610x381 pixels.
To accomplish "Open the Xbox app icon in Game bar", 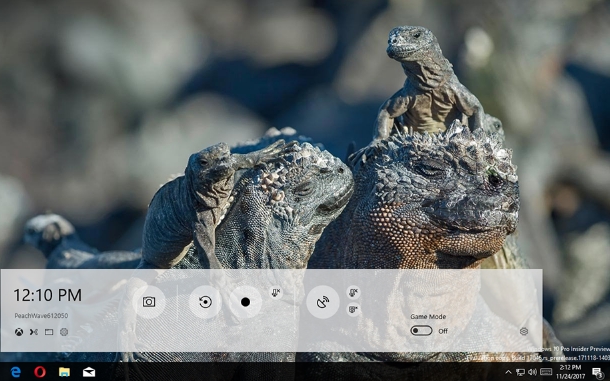I will click(19, 332).
